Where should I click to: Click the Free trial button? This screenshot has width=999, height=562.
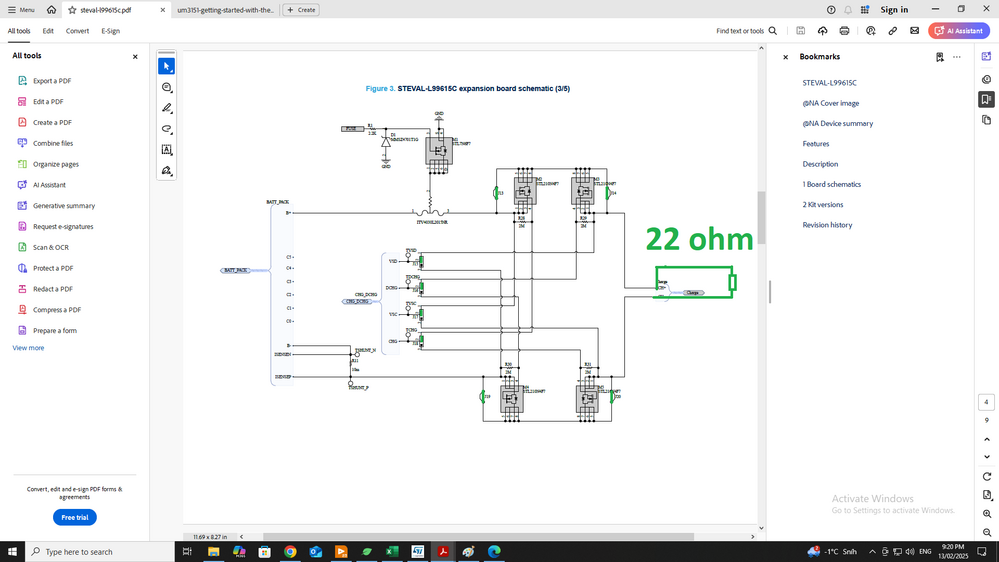point(75,517)
